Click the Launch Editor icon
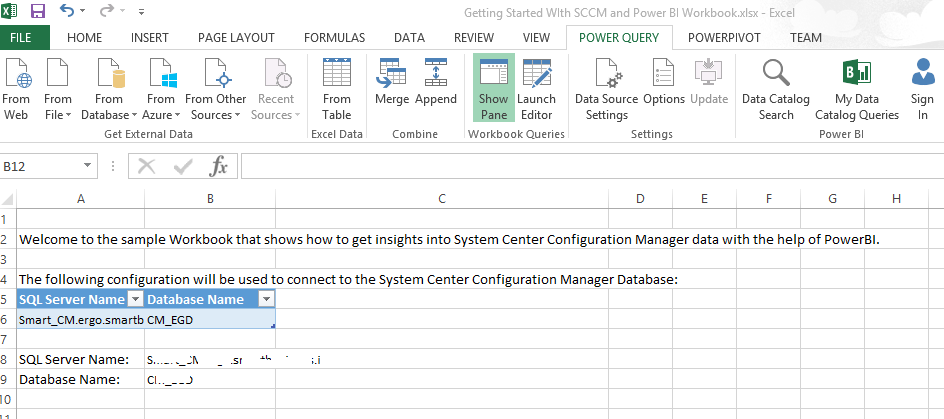The height and width of the screenshot is (419, 944). click(x=536, y=88)
